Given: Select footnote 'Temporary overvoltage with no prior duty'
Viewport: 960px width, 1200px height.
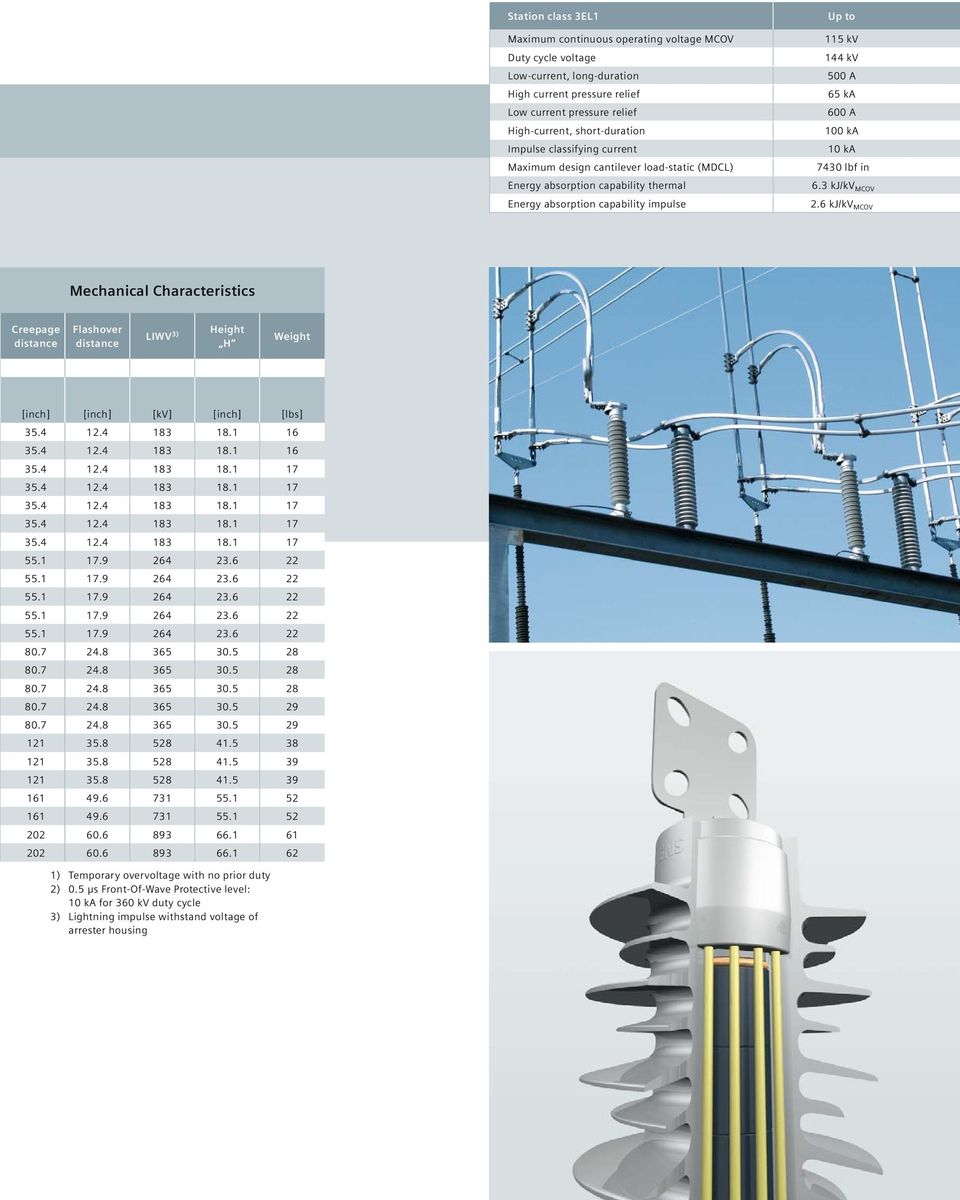Looking at the screenshot, I should (169, 875).
